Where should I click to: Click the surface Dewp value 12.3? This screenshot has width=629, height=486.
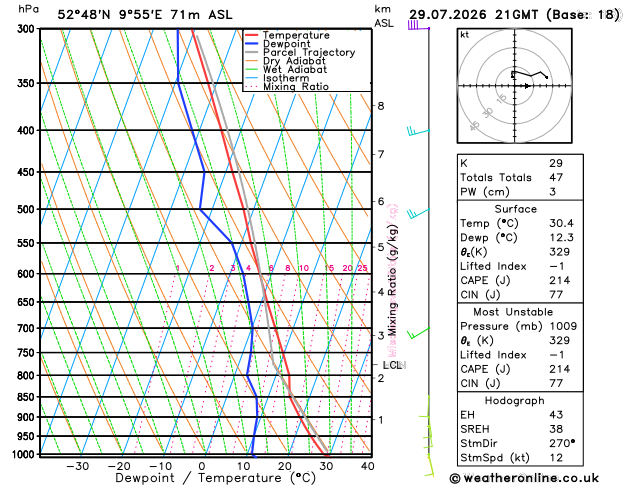(562, 237)
